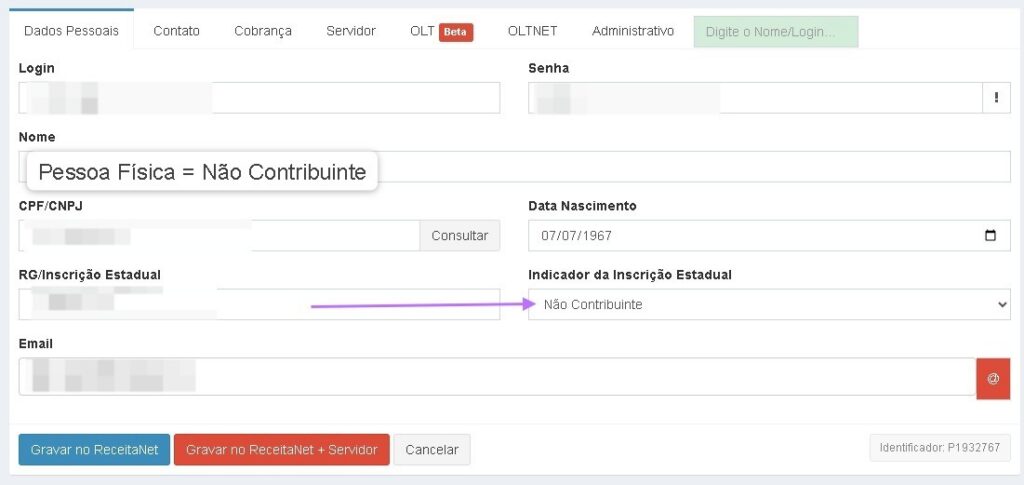Click Gravar no ReceitaNet button
Image resolution: width=1024 pixels, height=485 pixels.
94,450
